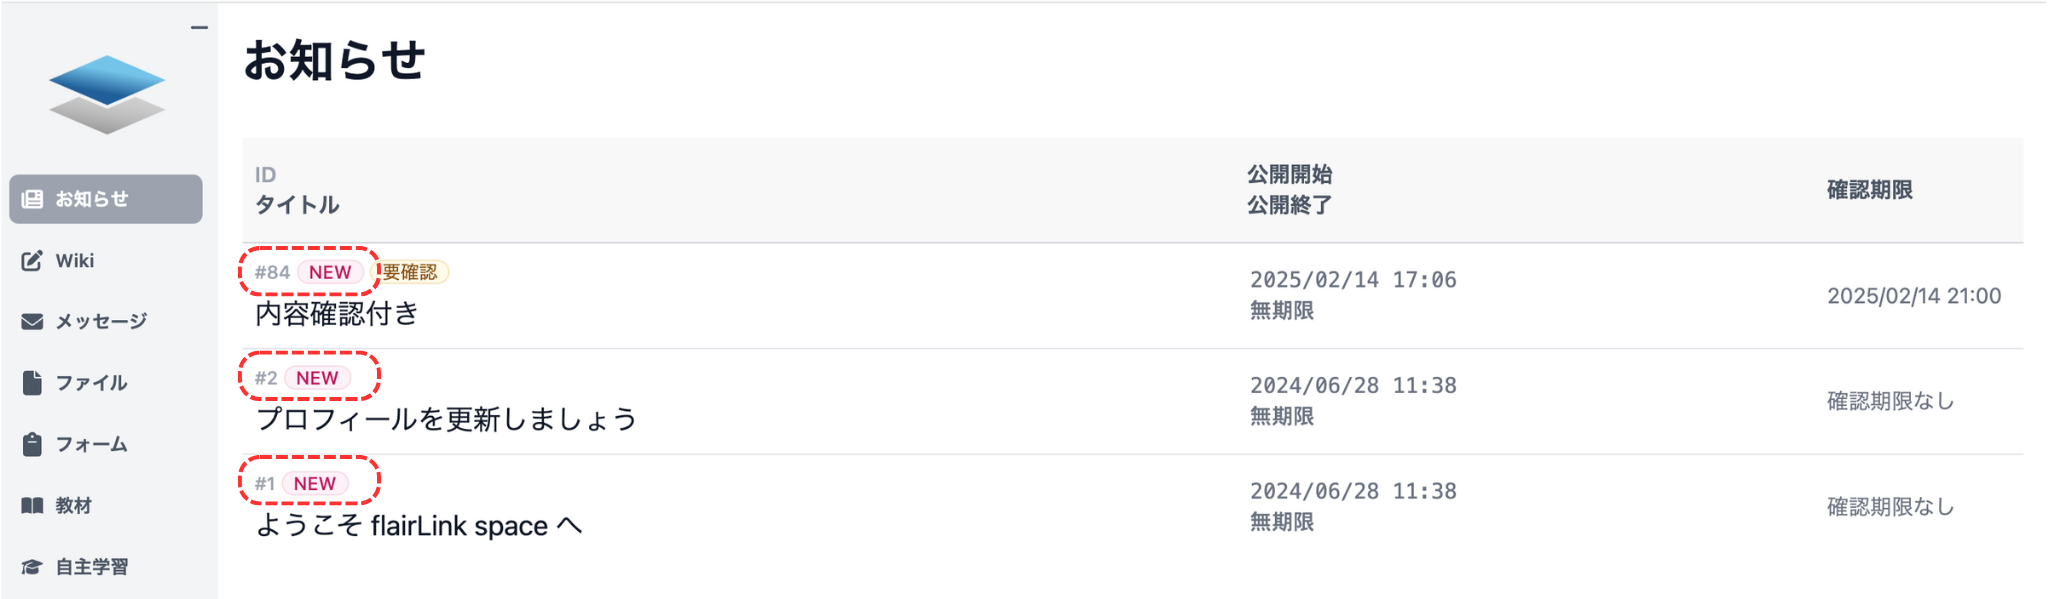
Task: Click the 自主学習 graduation cap icon
Action: click(x=32, y=567)
